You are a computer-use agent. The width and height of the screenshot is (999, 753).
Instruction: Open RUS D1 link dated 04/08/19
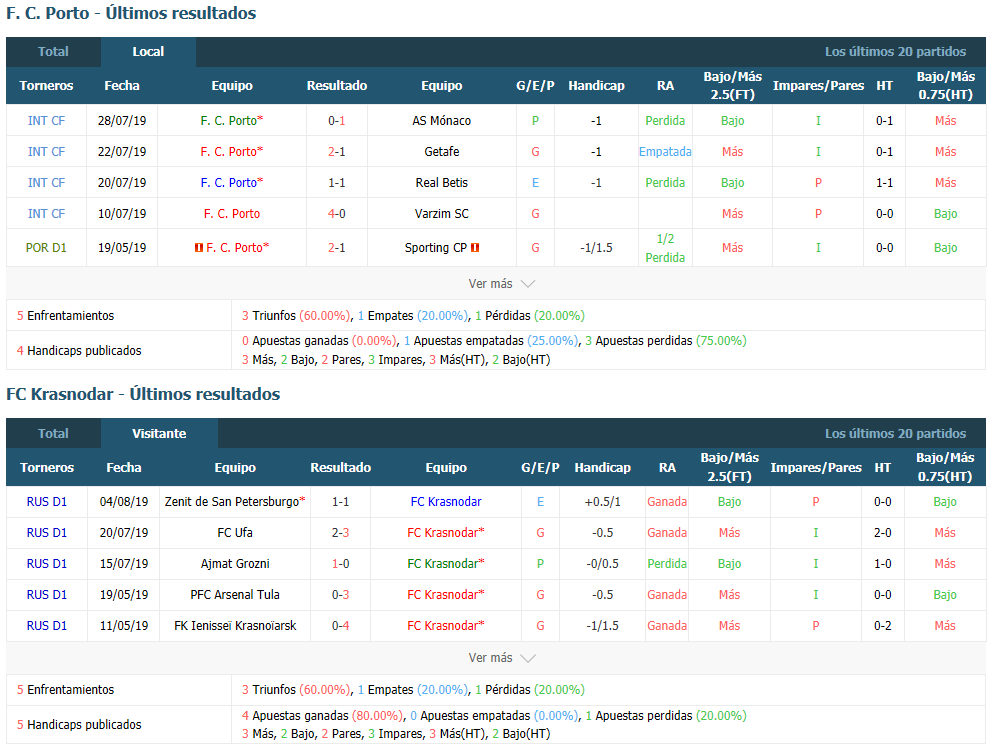click(x=47, y=502)
